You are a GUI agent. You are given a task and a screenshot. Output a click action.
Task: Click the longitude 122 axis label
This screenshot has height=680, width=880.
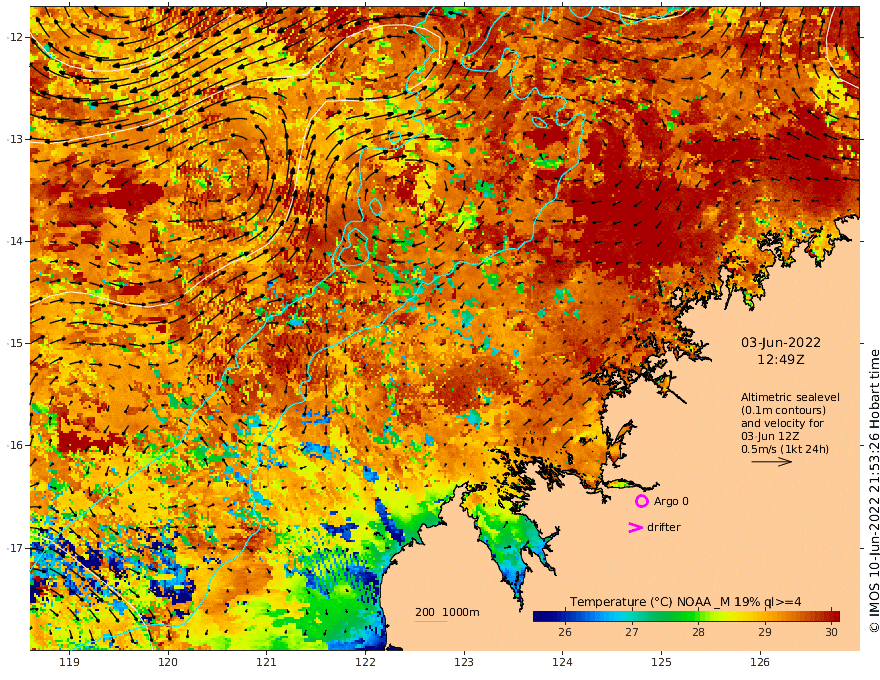365,662
